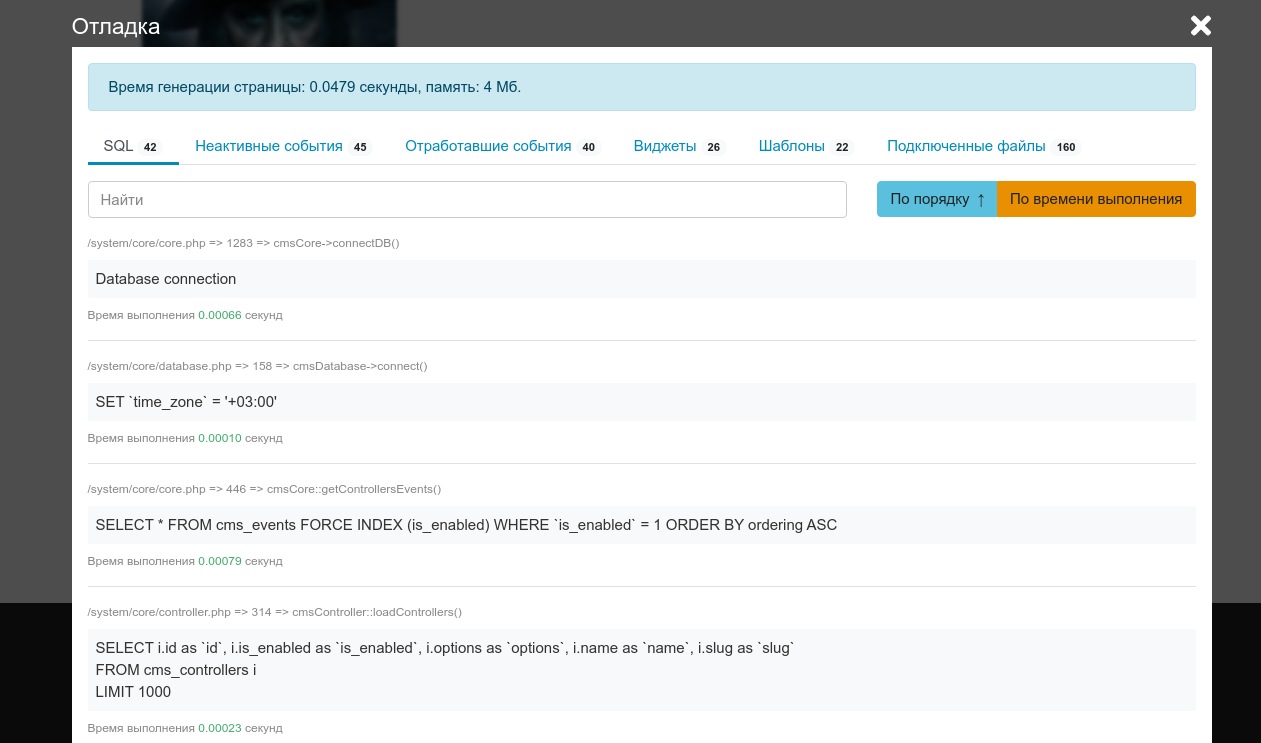Click the cmsController::loadControllers() trace line
Screen dimensions: 1261x743
point(274,612)
